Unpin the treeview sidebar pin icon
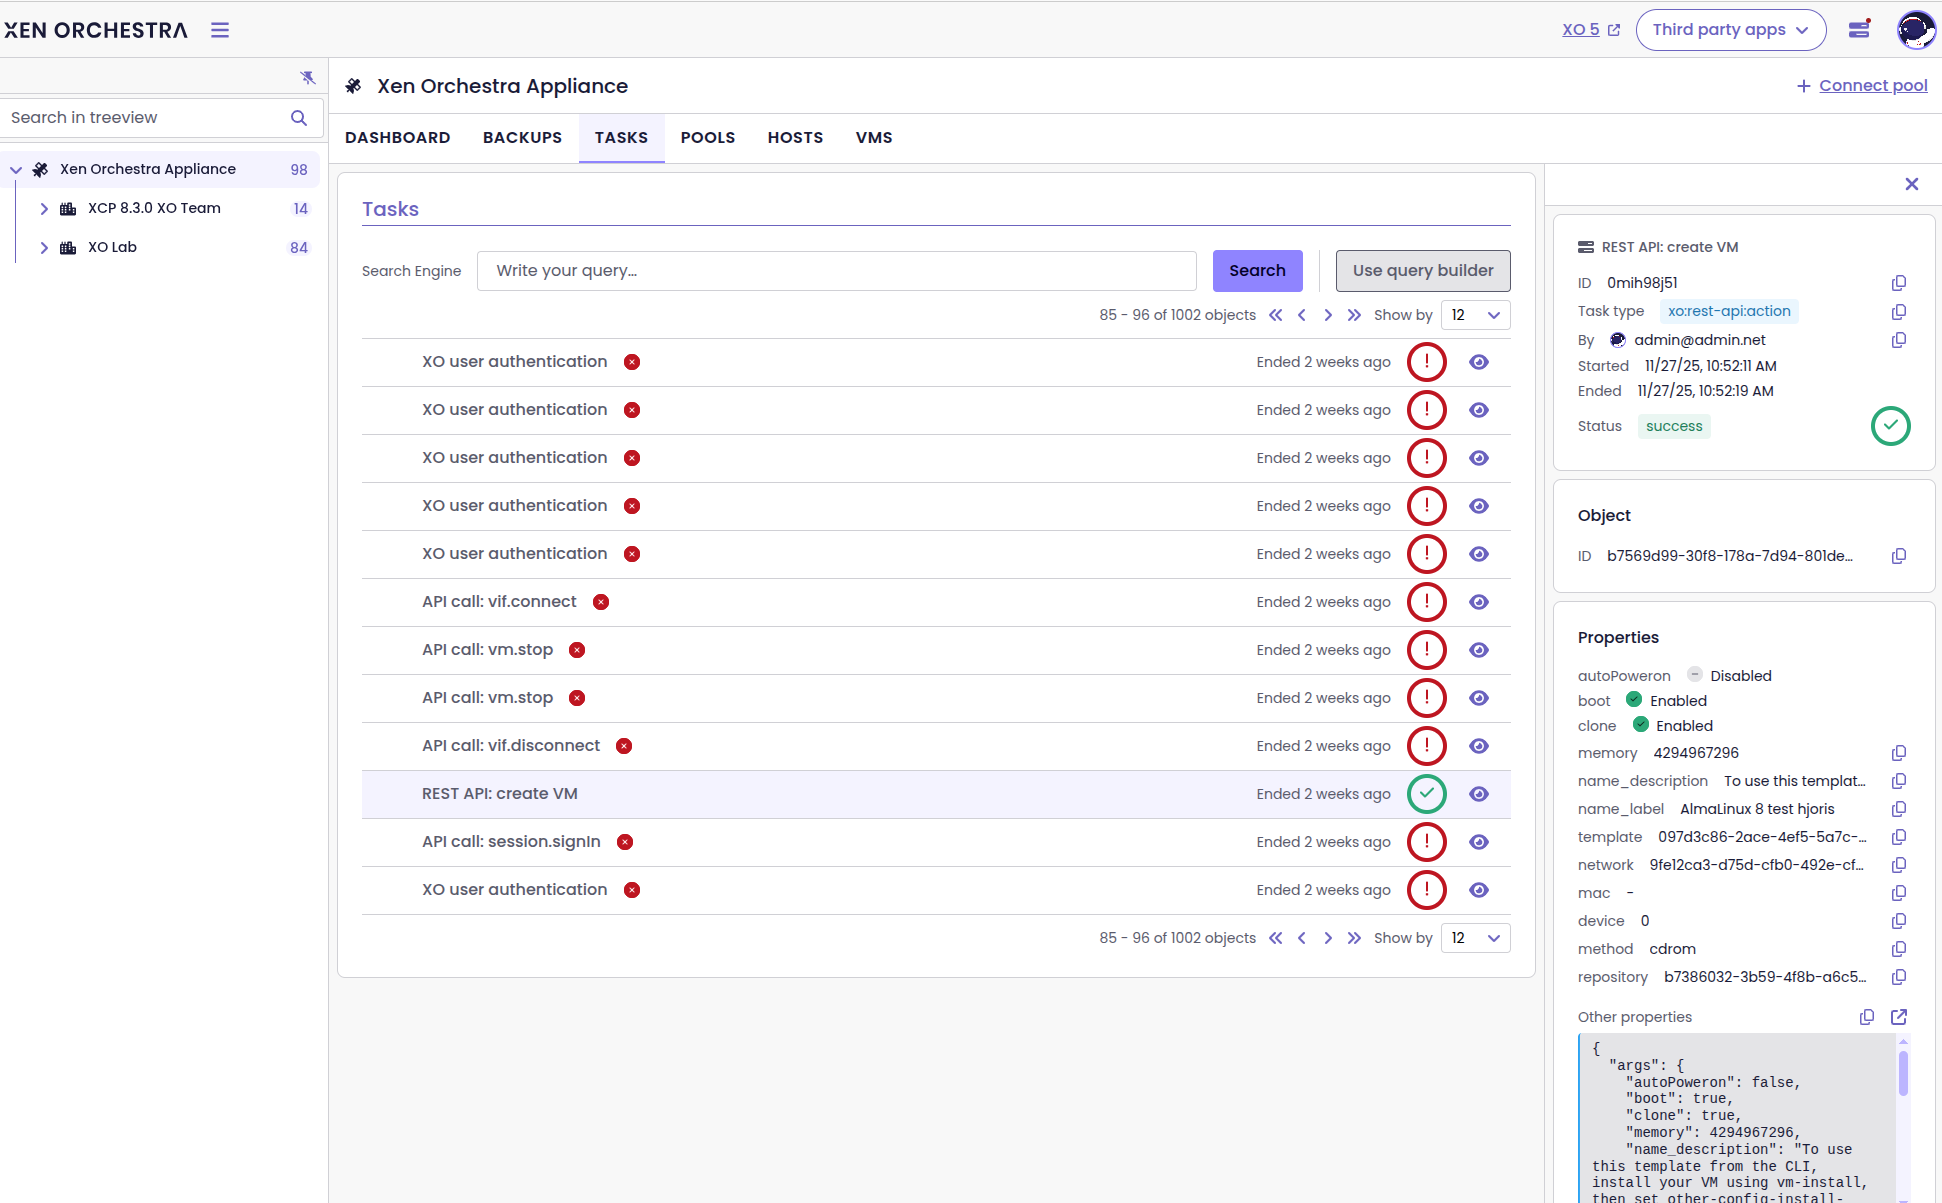1942x1203 pixels. click(x=308, y=78)
